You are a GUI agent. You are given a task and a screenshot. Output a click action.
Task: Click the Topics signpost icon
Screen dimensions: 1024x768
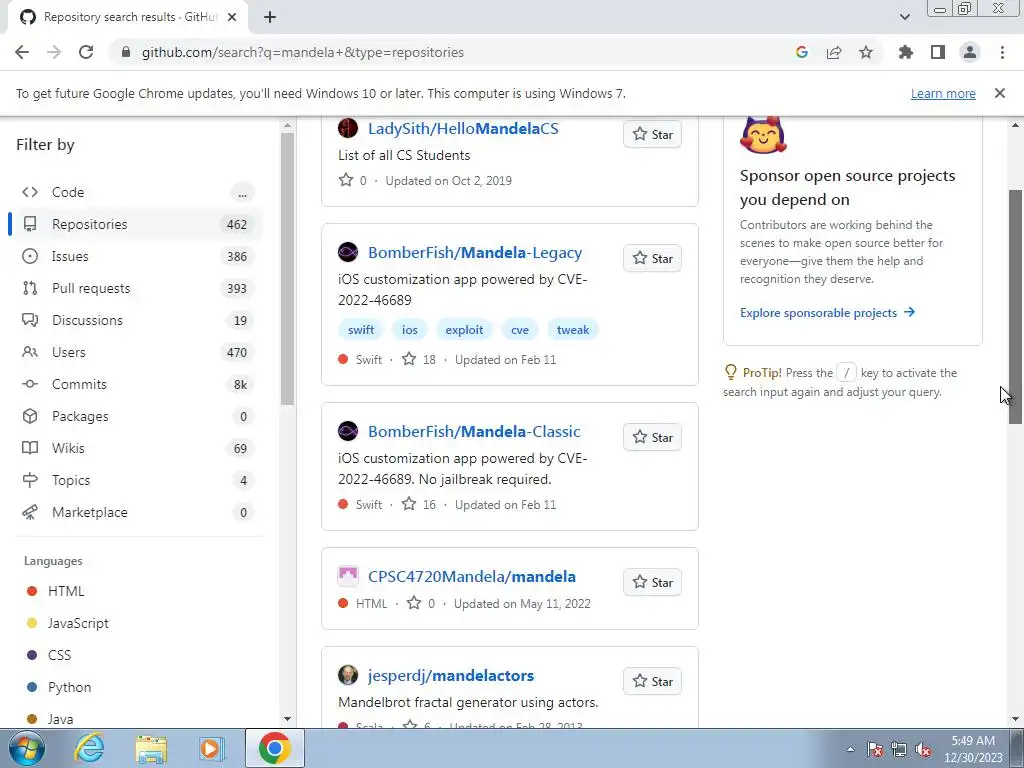point(30,480)
